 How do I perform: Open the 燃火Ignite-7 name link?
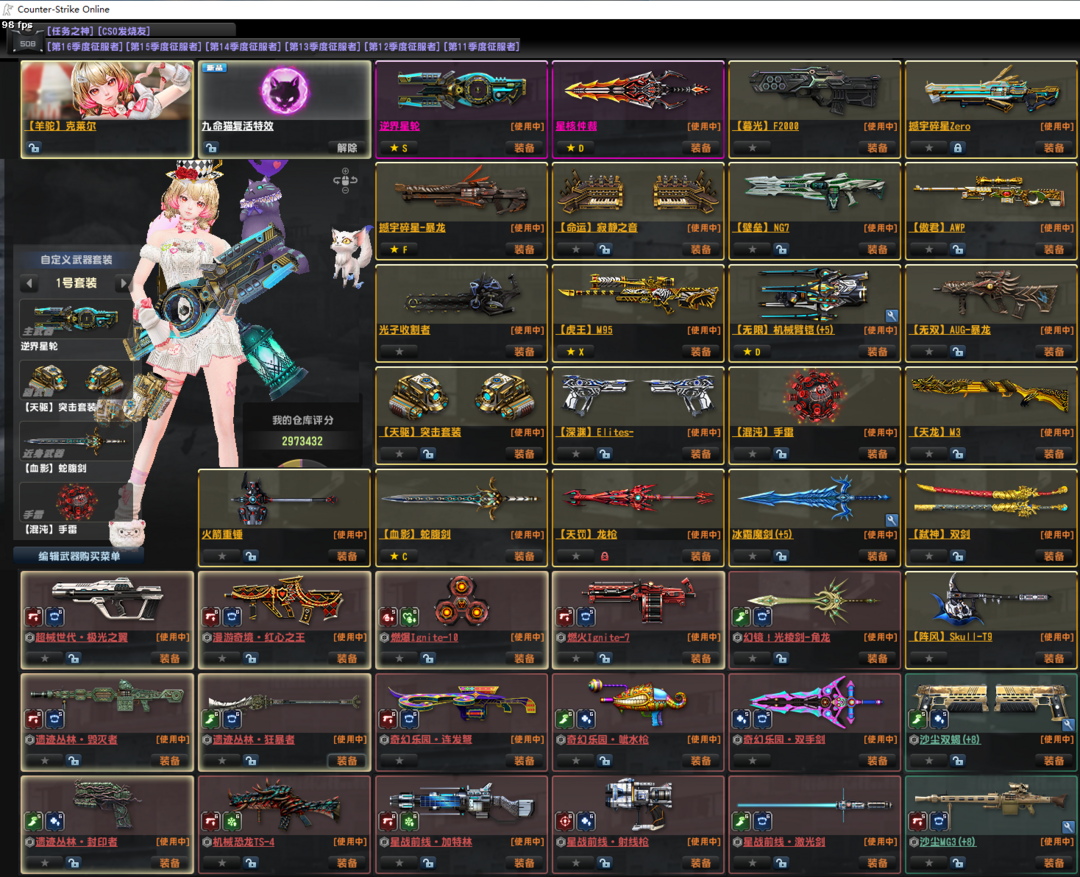coord(599,637)
